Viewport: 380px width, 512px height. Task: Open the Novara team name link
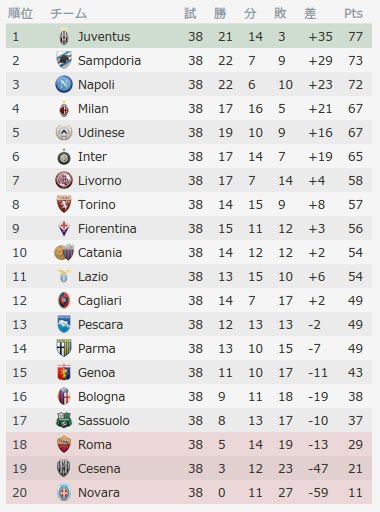pos(99,493)
